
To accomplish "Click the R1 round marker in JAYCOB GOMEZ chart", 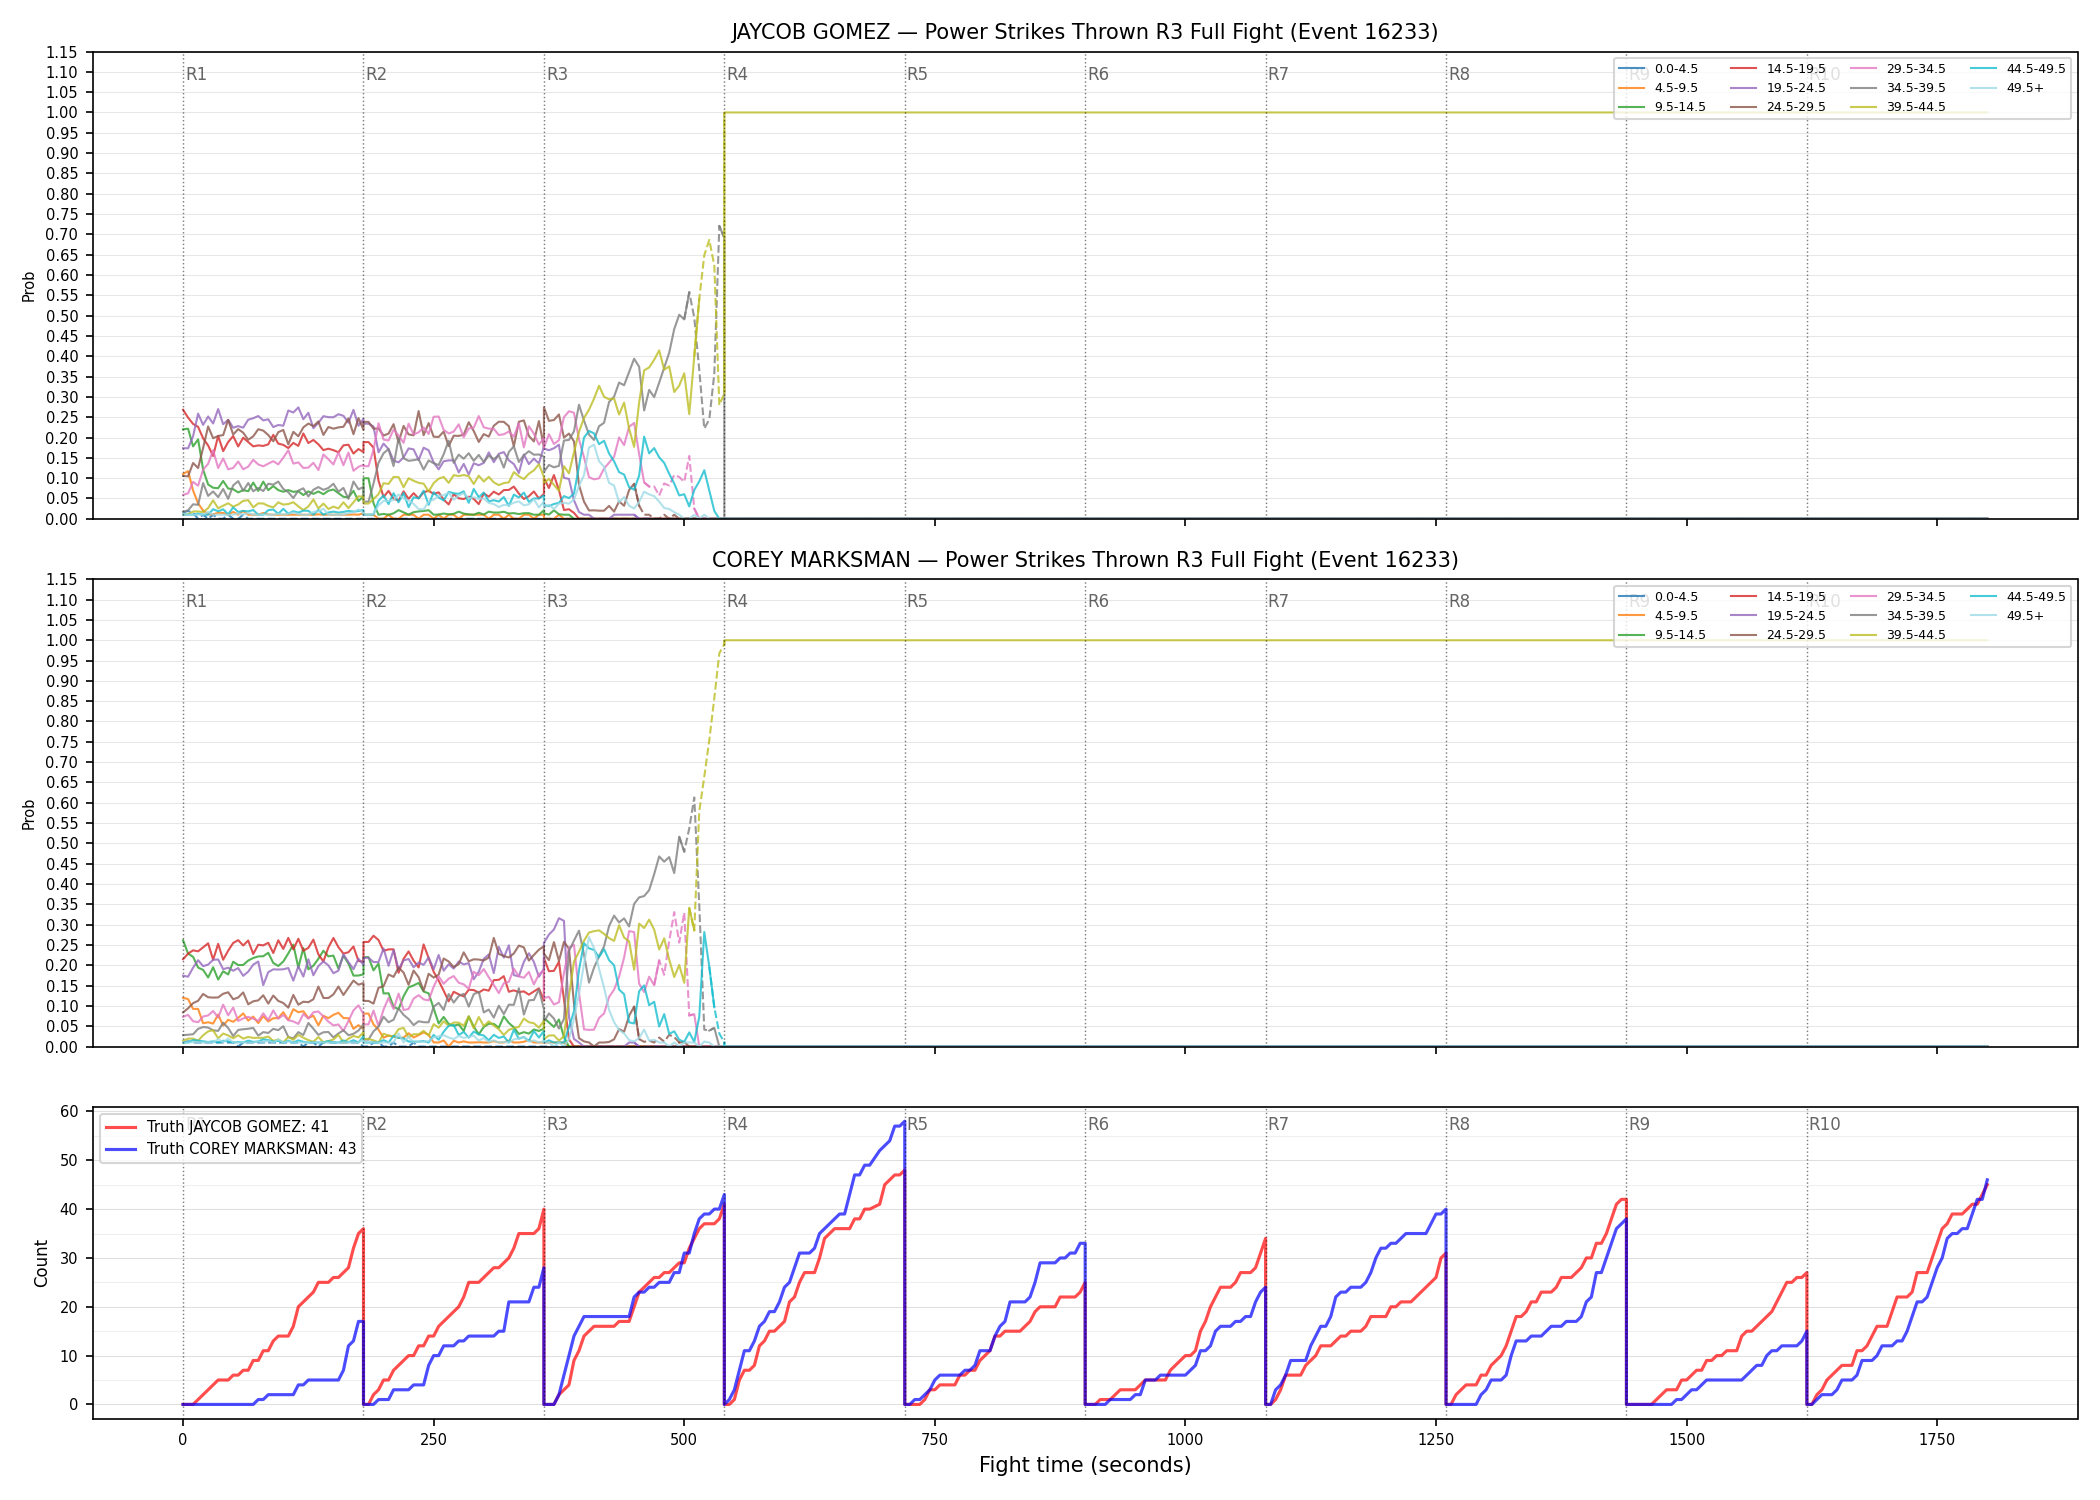I will [196, 74].
